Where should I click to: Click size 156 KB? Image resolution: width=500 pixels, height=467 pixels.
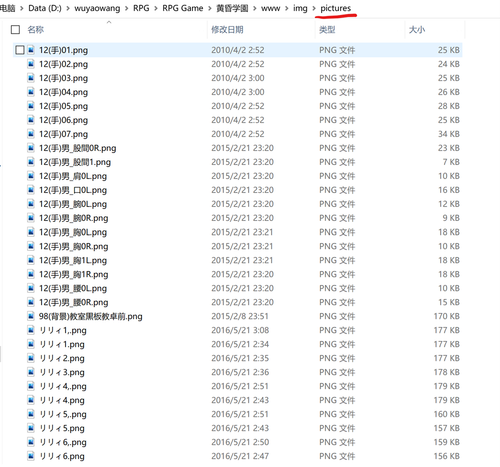pyautogui.click(x=447, y=456)
